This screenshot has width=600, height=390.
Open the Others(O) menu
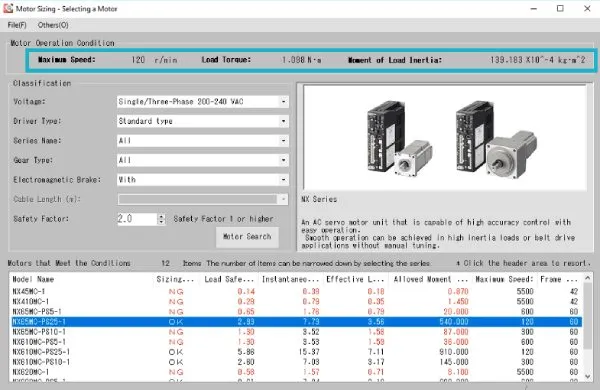tap(53, 25)
